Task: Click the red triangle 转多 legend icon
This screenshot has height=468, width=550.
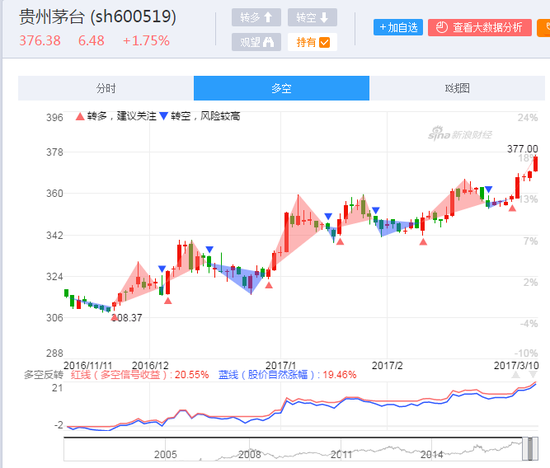Action: [x=80, y=116]
